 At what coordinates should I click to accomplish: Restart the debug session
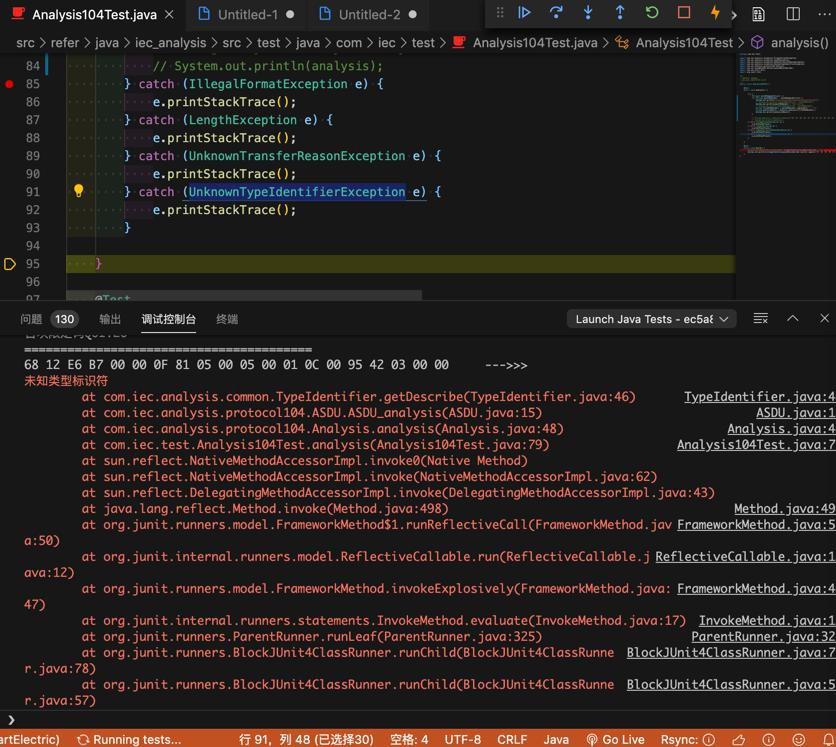coord(652,13)
